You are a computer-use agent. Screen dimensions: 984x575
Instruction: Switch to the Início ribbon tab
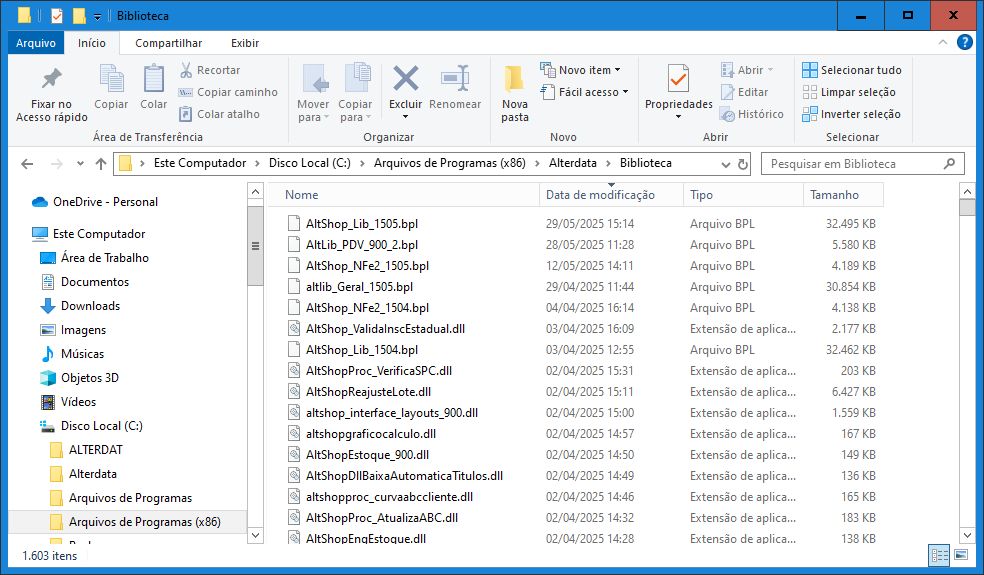[x=92, y=43]
